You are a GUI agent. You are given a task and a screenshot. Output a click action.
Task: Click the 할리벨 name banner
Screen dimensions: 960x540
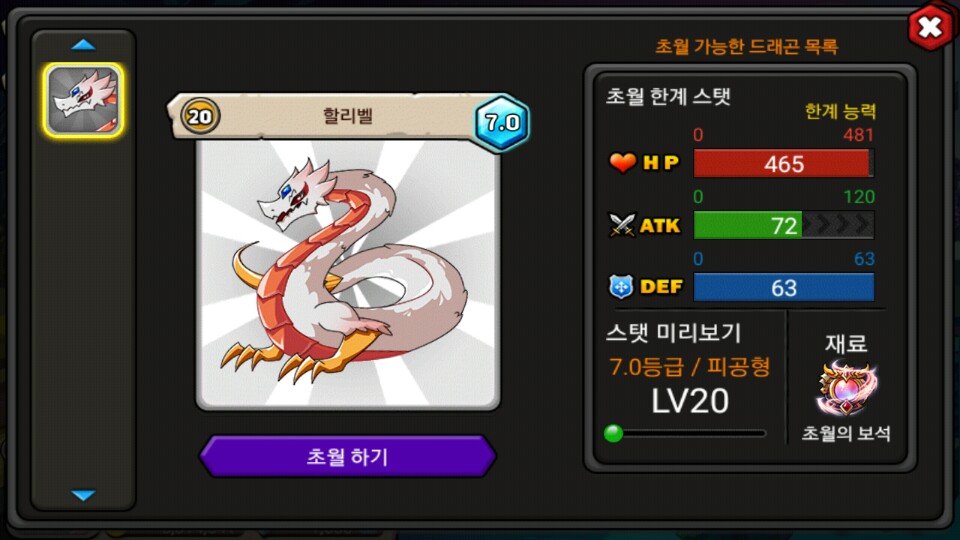(x=347, y=116)
